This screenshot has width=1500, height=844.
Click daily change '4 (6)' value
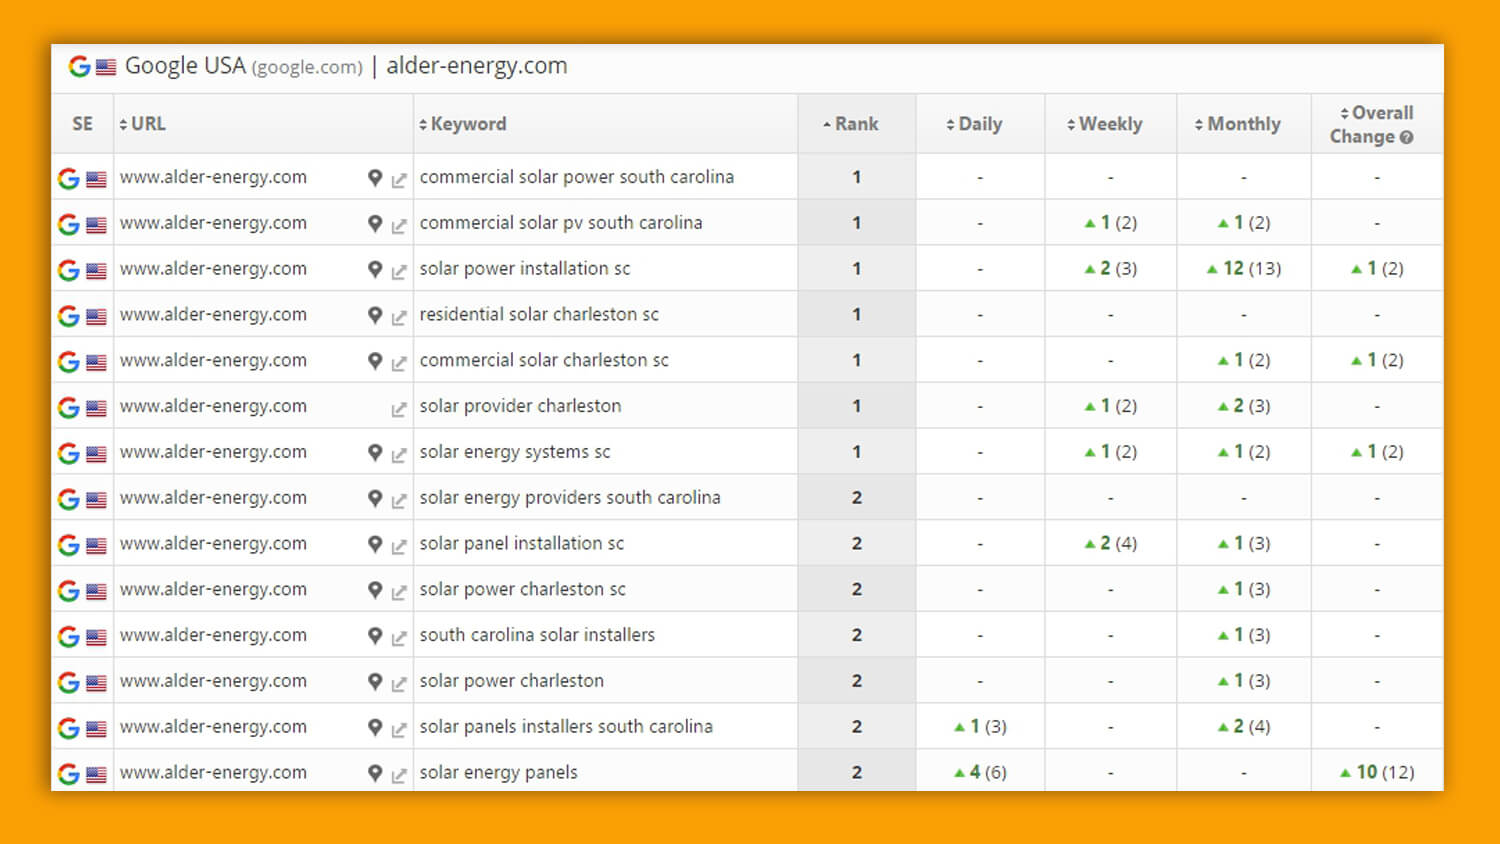pyautogui.click(x=980, y=772)
